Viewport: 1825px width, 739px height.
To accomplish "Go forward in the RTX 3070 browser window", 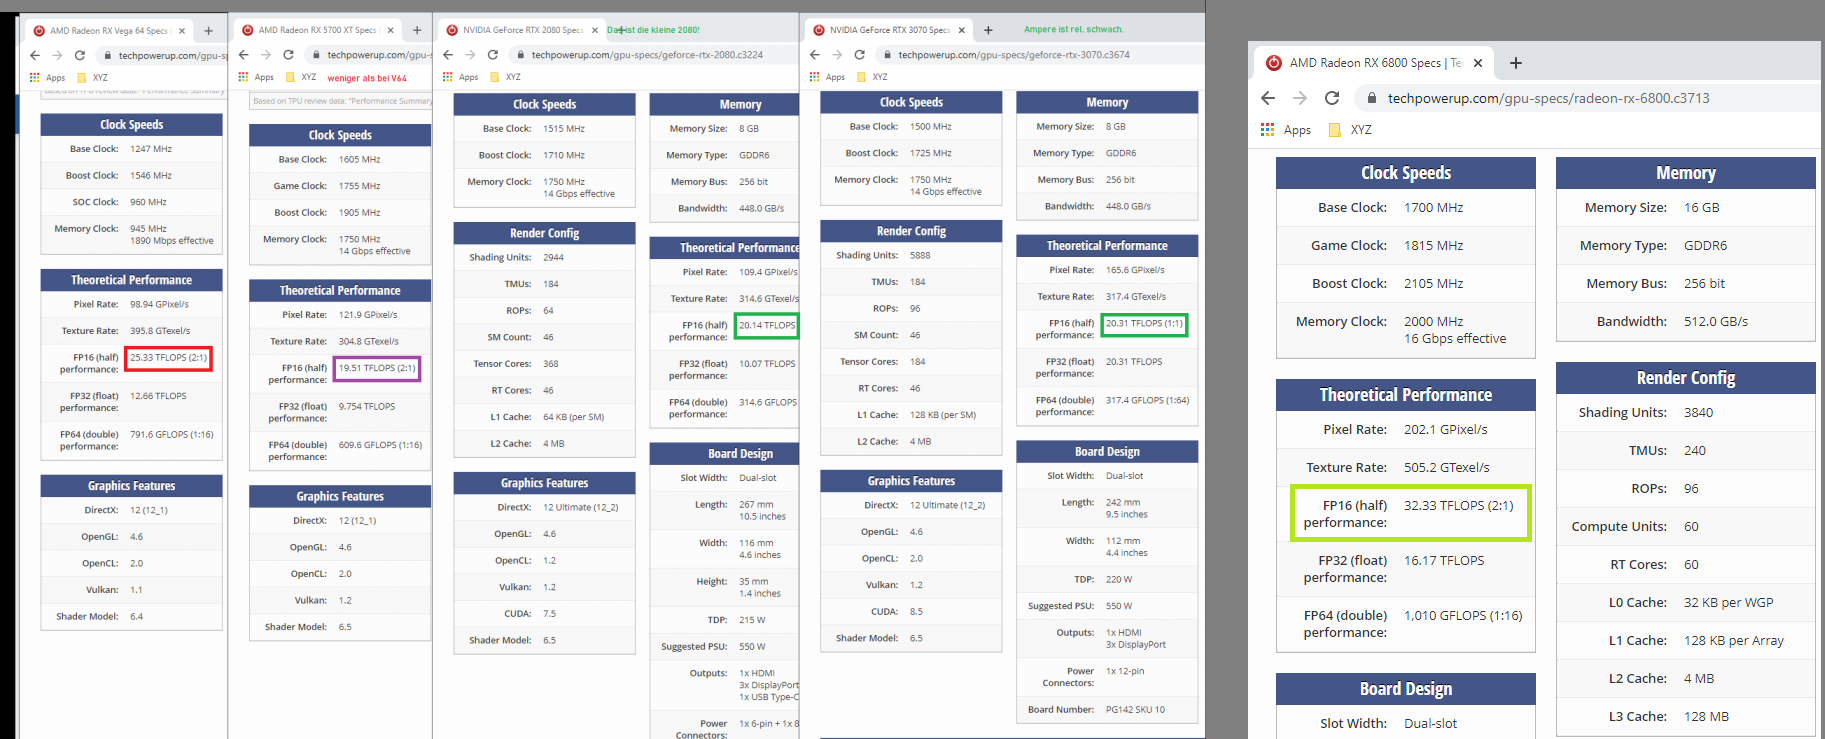I will point(837,55).
